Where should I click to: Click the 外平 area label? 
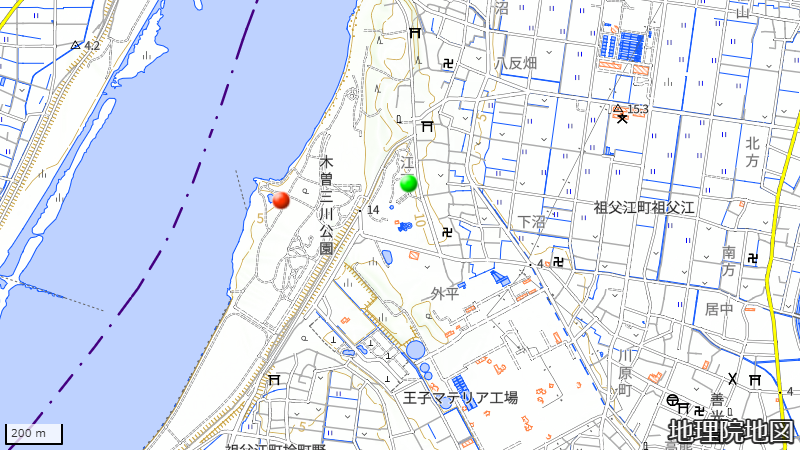tap(445, 293)
